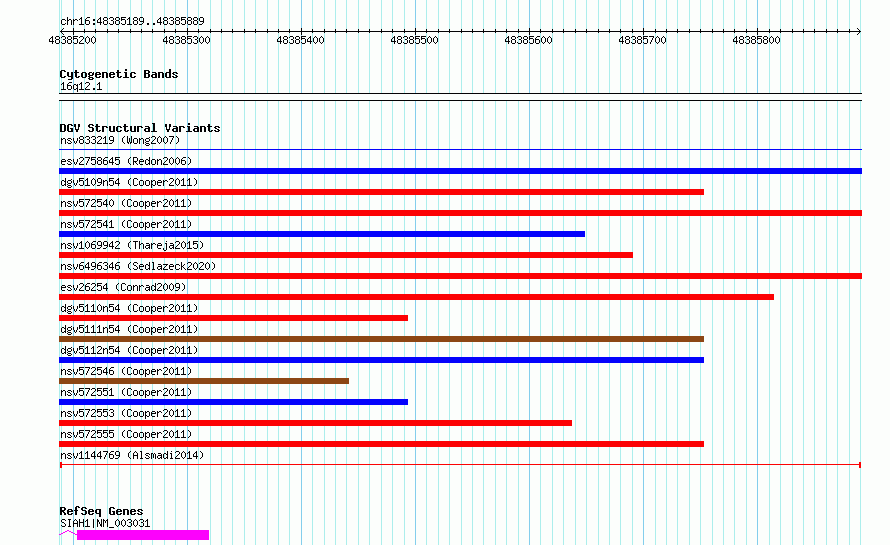Select esv26254 (Conrad2009) variant label

pos(123,287)
